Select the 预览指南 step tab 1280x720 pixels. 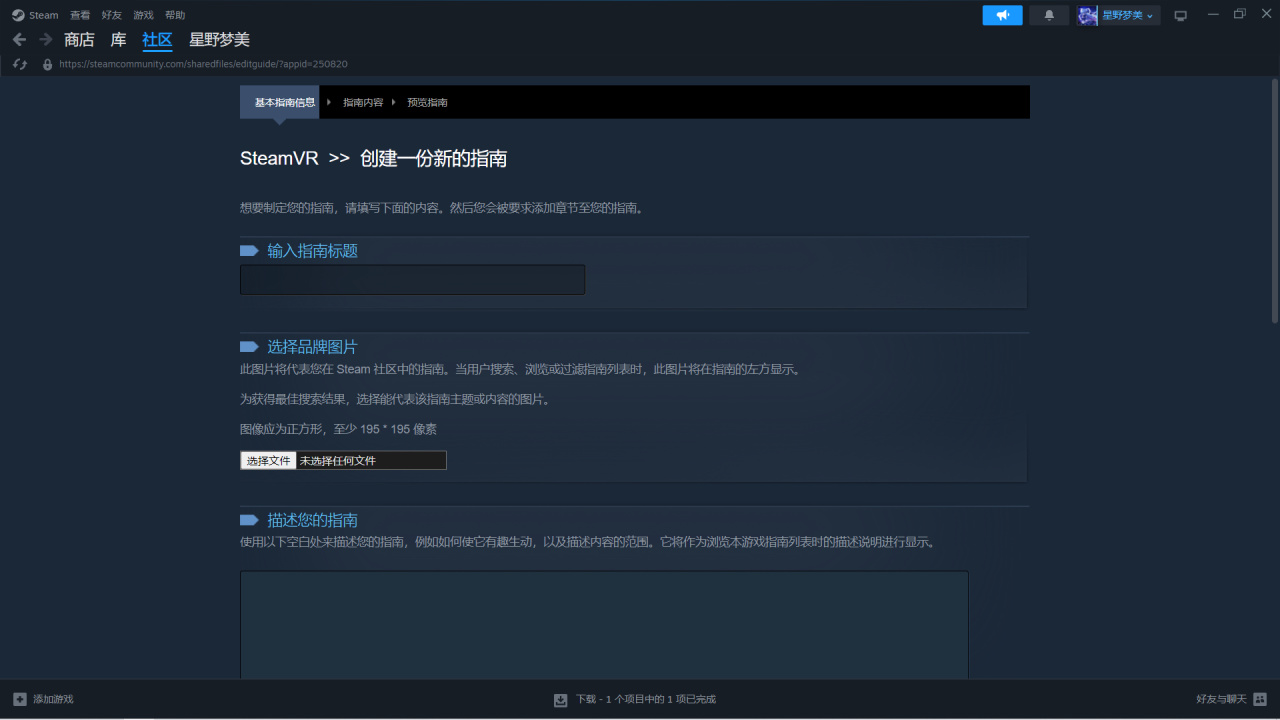tap(427, 102)
